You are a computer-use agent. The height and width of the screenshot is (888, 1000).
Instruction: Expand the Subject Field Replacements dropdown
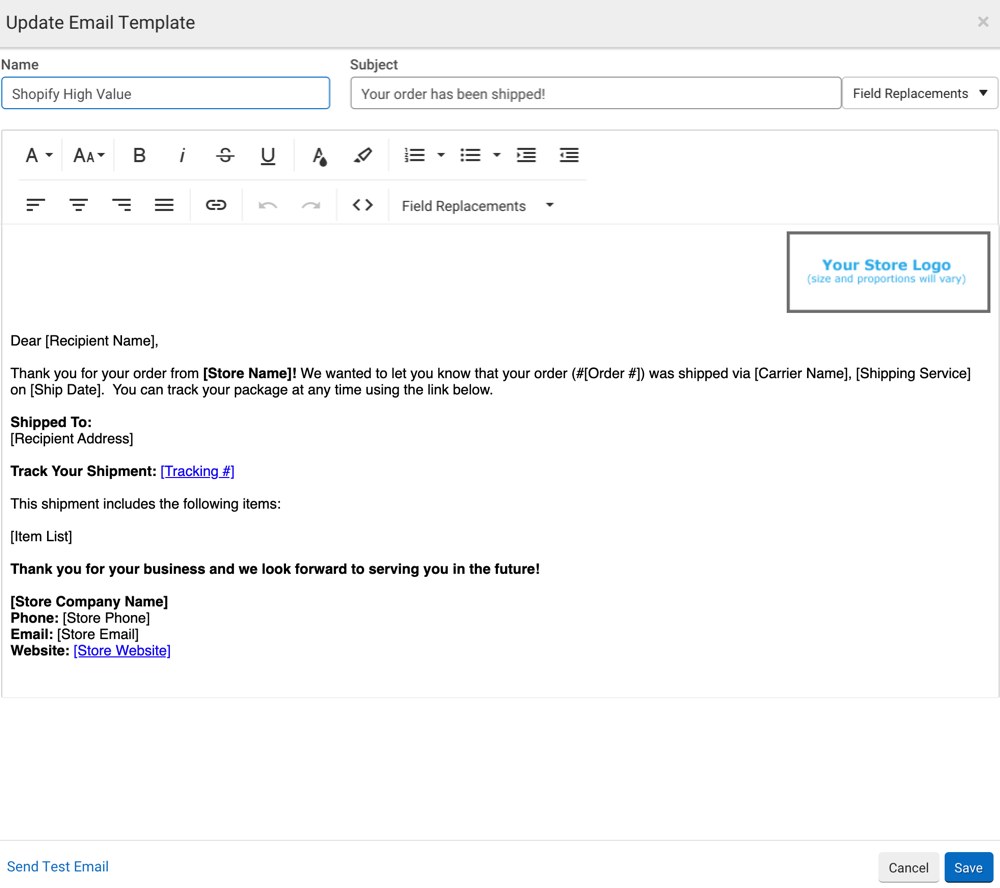(x=920, y=93)
